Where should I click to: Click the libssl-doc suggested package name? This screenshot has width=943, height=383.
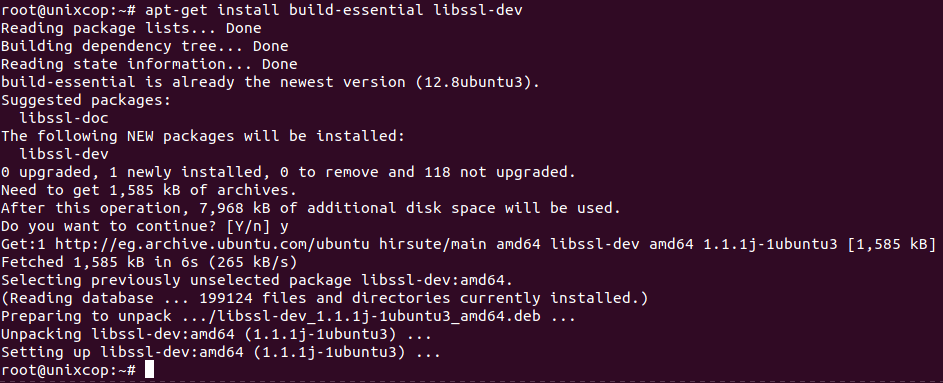pos(64,118)
